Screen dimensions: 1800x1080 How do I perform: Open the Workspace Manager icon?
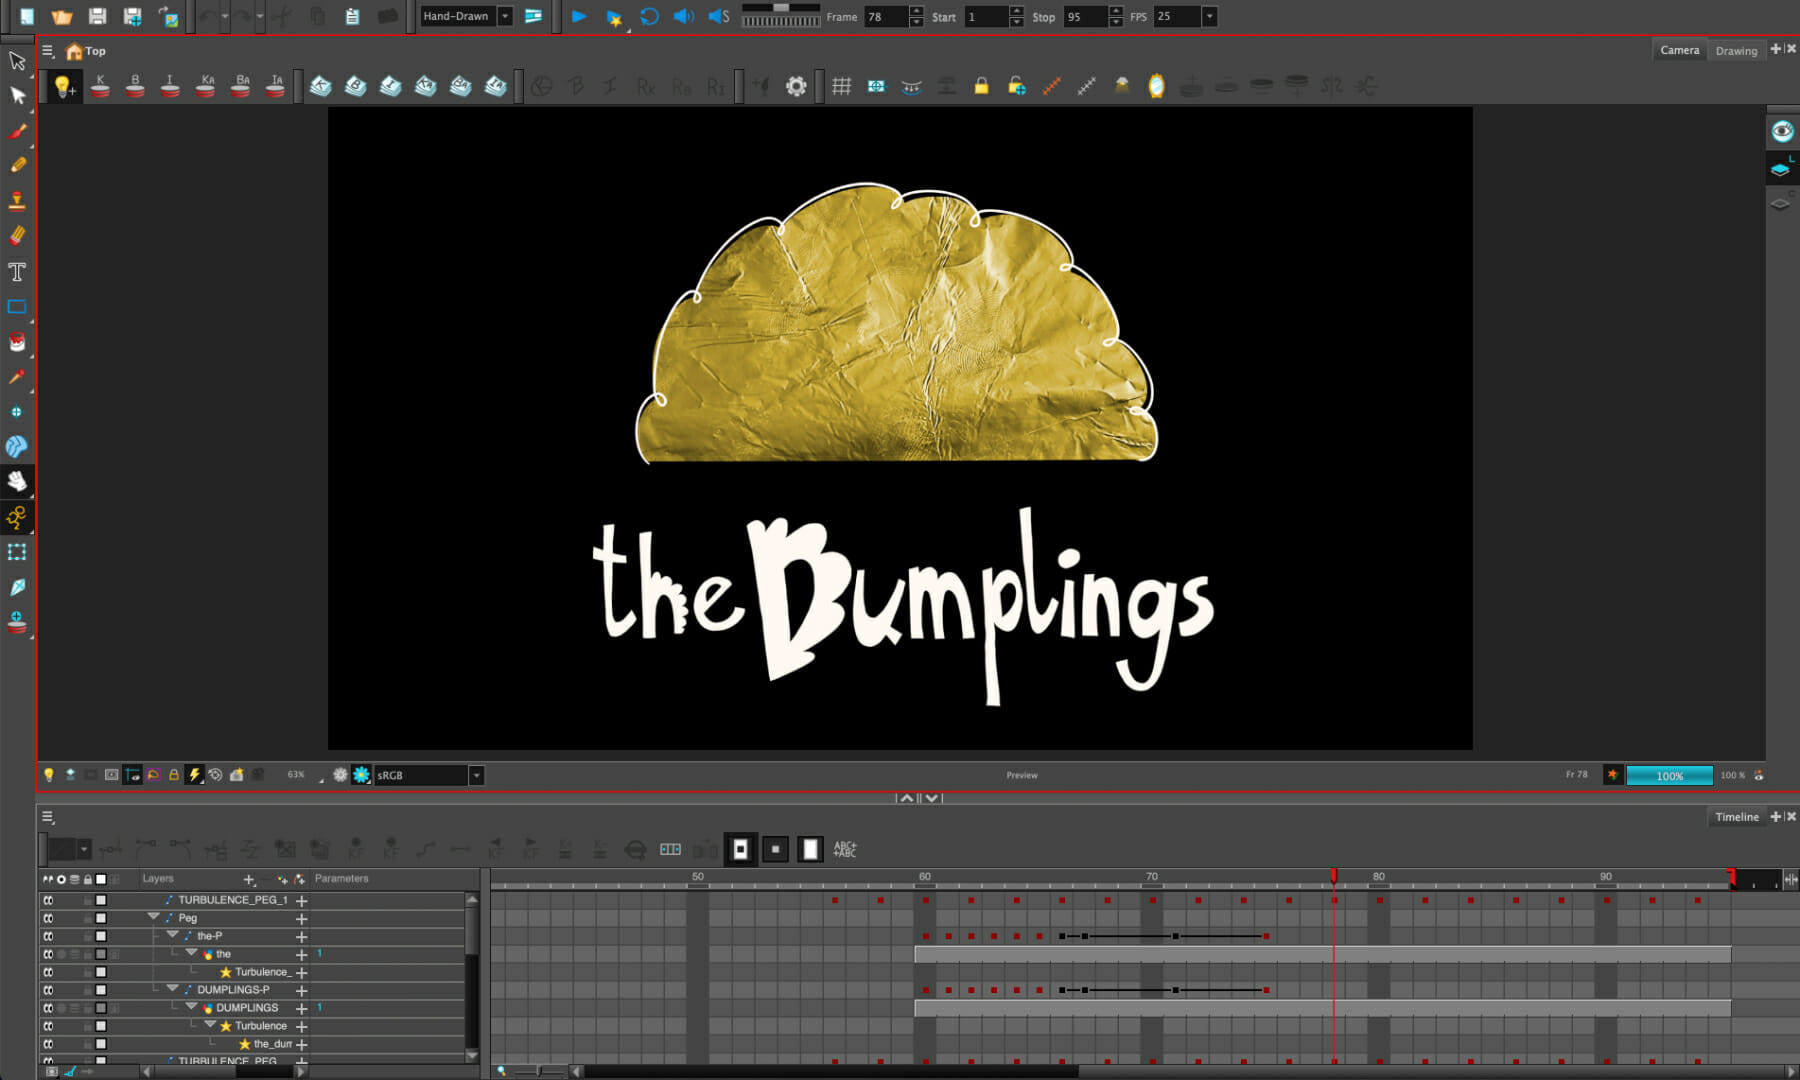533,16
